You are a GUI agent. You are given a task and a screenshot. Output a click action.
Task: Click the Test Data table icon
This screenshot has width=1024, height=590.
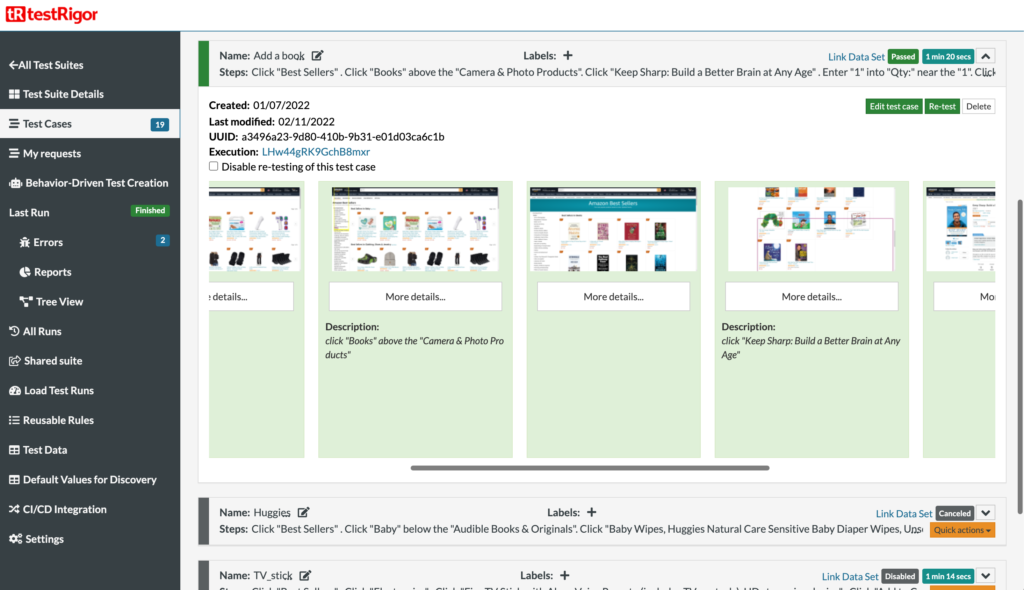point(14,450)
